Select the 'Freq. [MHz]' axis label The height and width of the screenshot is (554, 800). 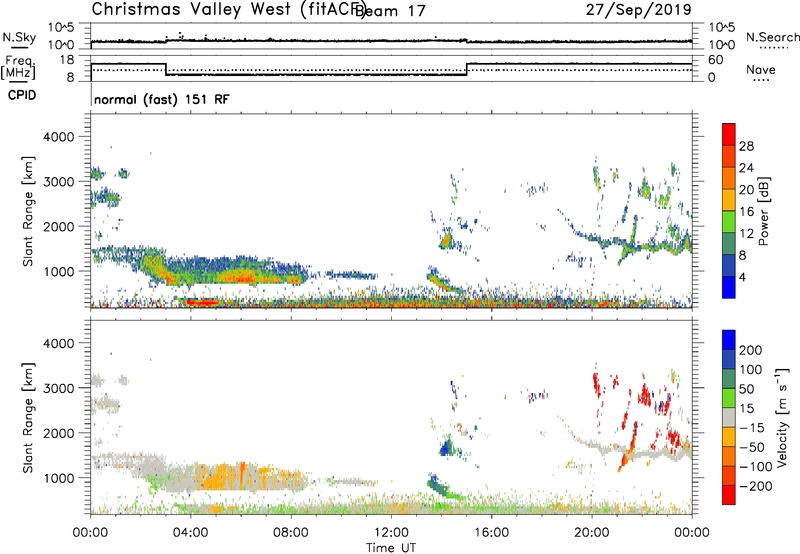pyautogui.click(x=18, y=68)
